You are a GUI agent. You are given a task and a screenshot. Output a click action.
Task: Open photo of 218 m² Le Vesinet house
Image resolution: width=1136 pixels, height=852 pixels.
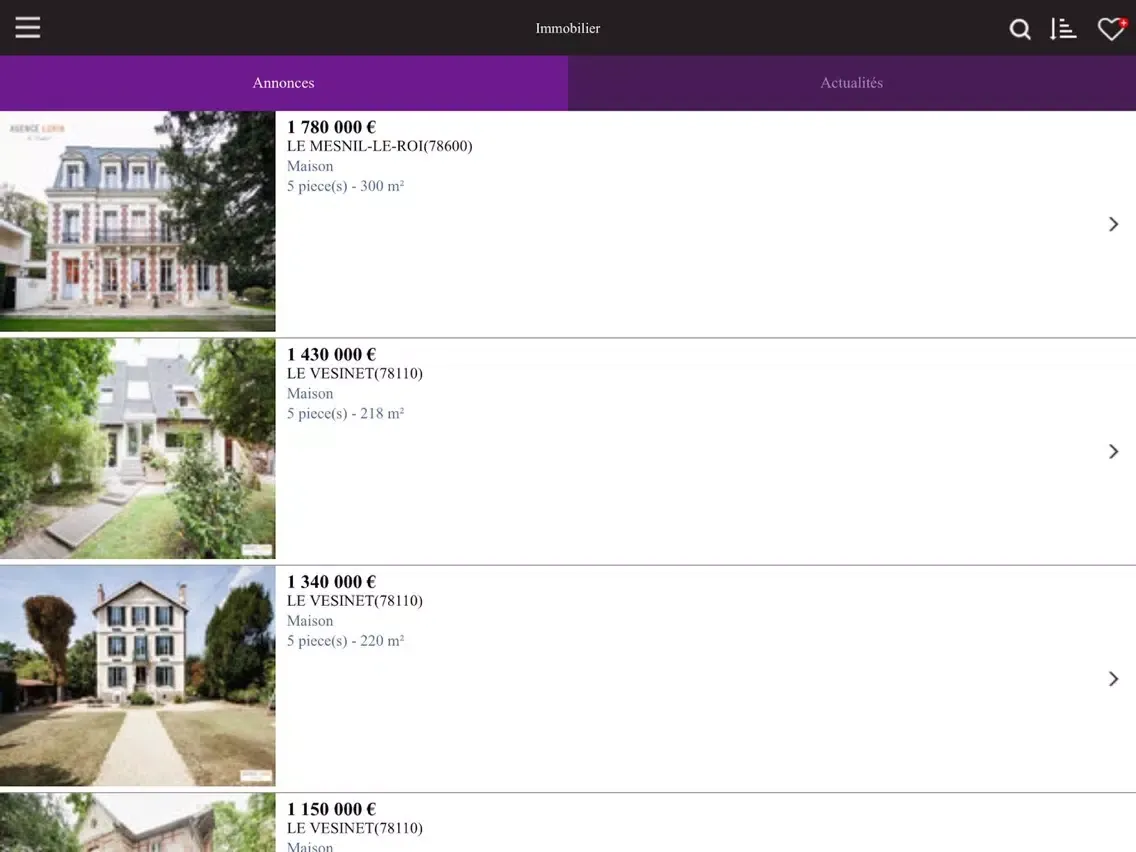pyautogui.click(x=137, y=448)
